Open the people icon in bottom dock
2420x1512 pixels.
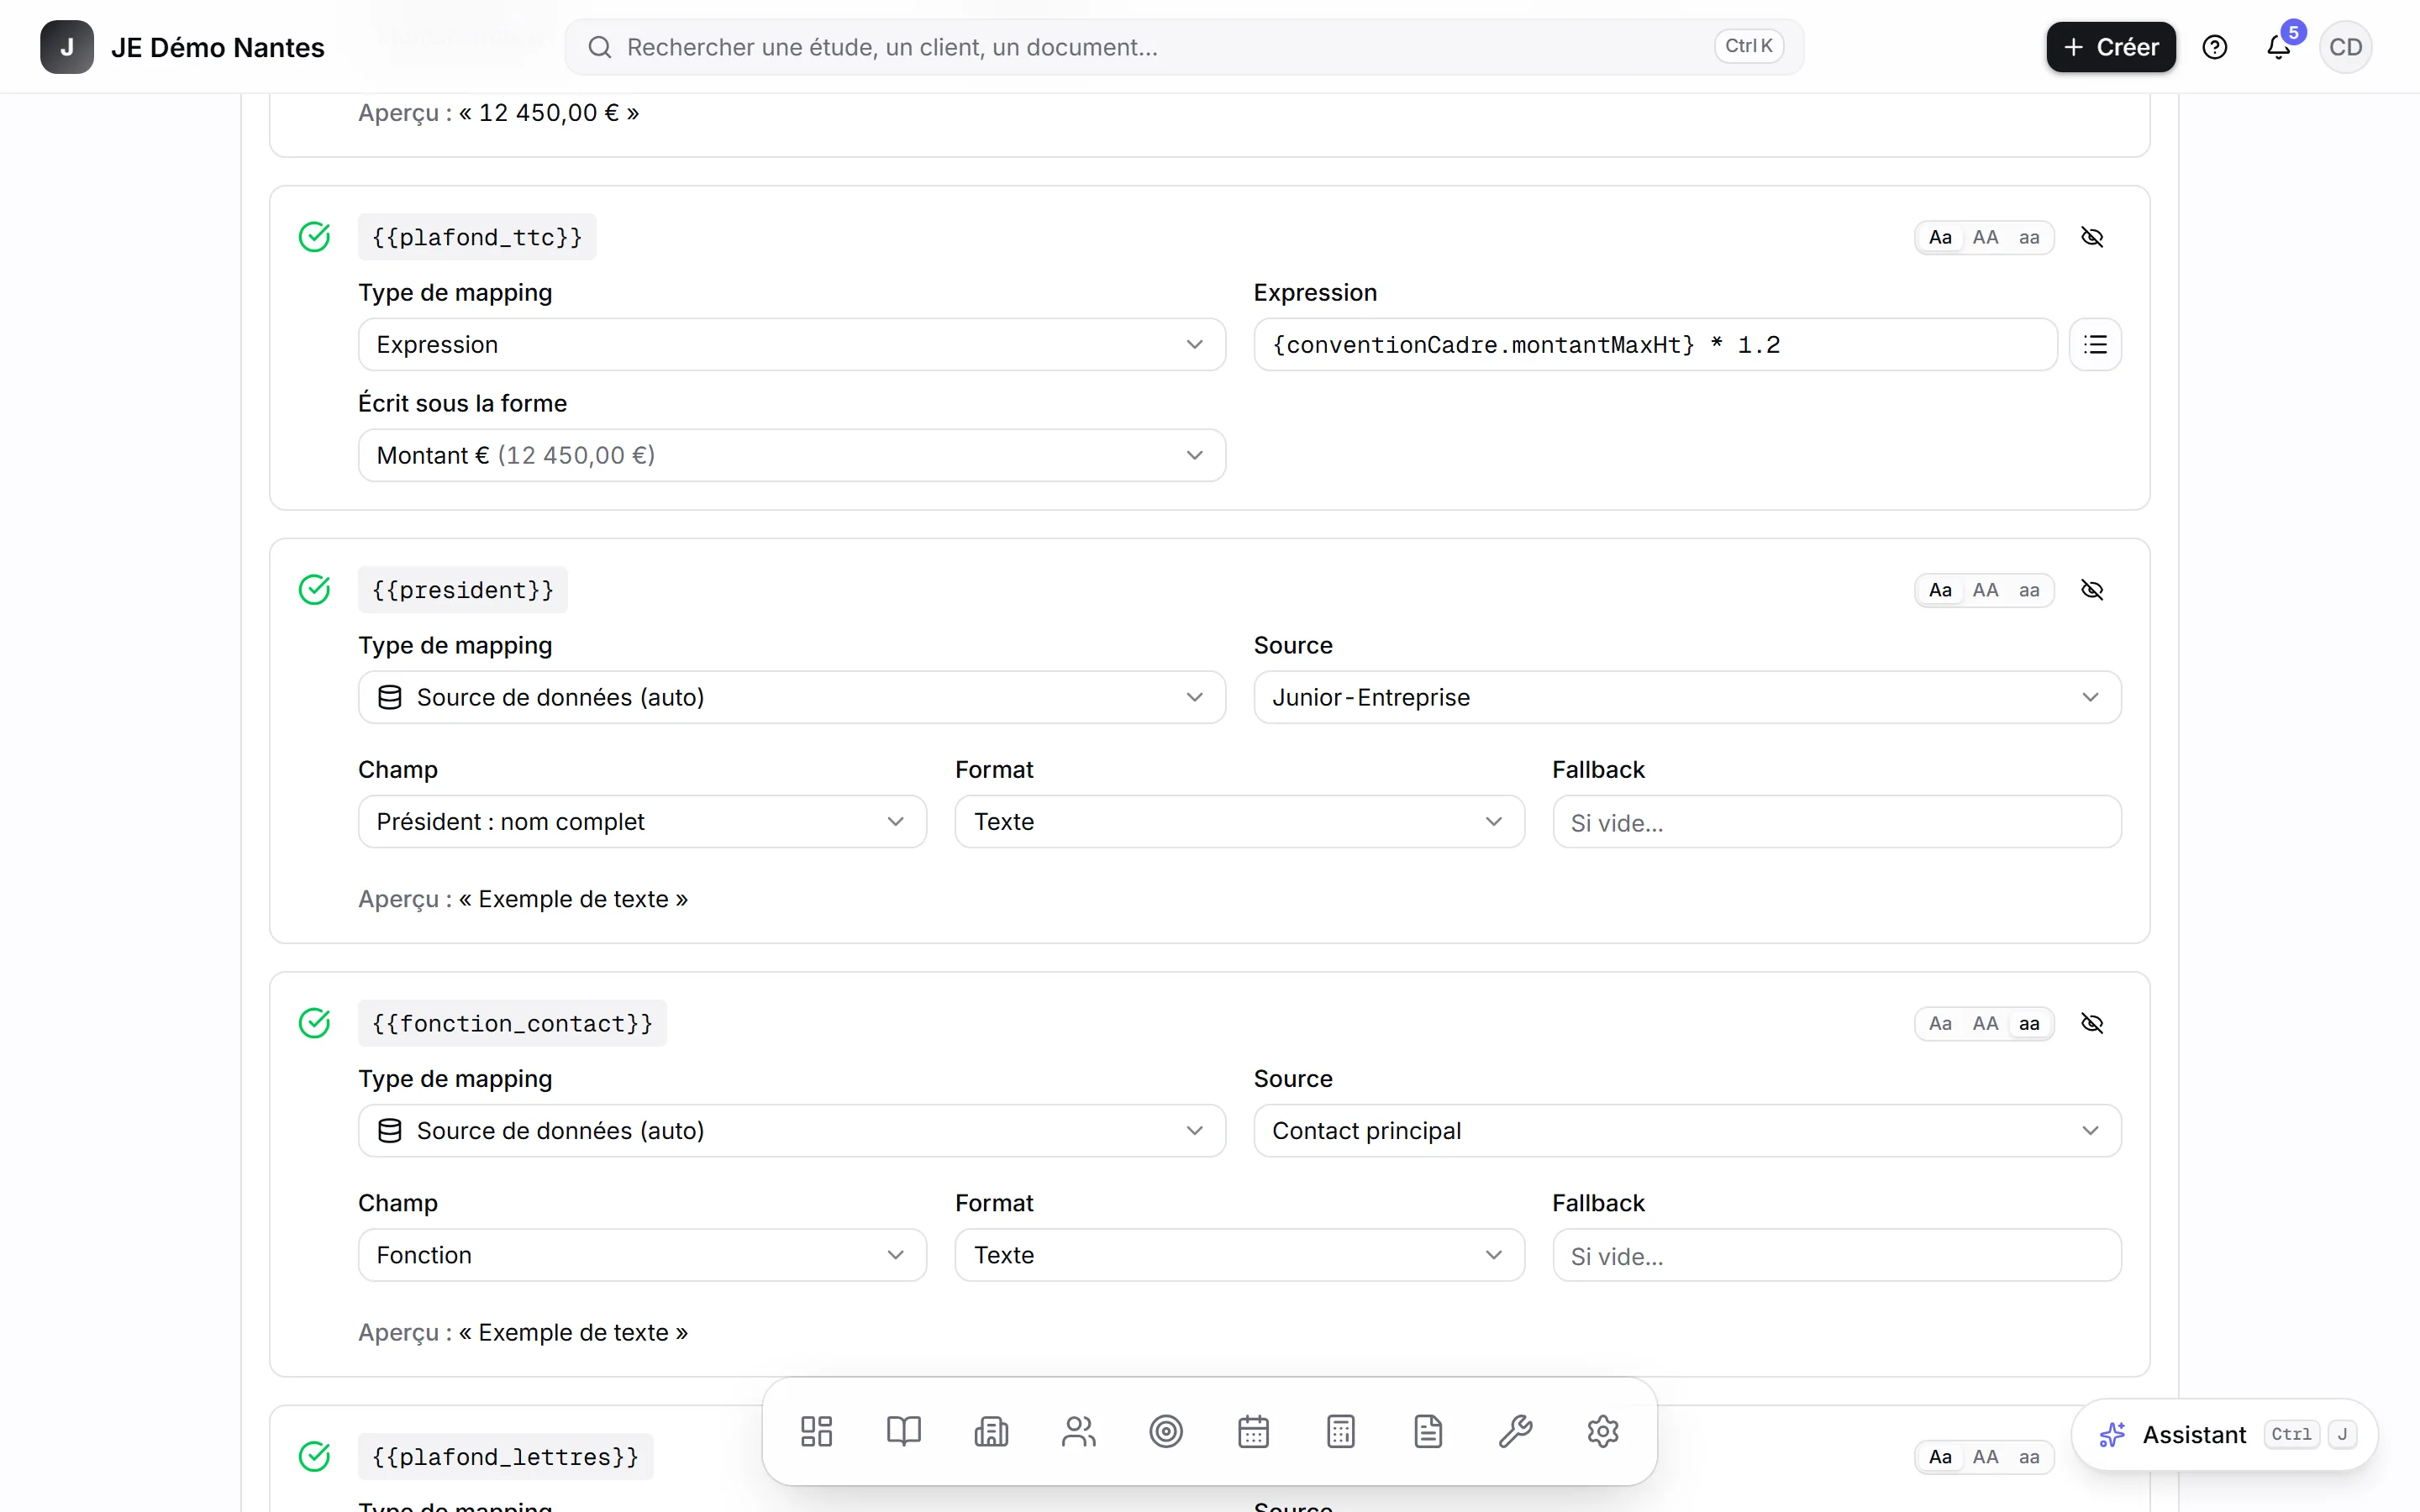[1079, 1431]
